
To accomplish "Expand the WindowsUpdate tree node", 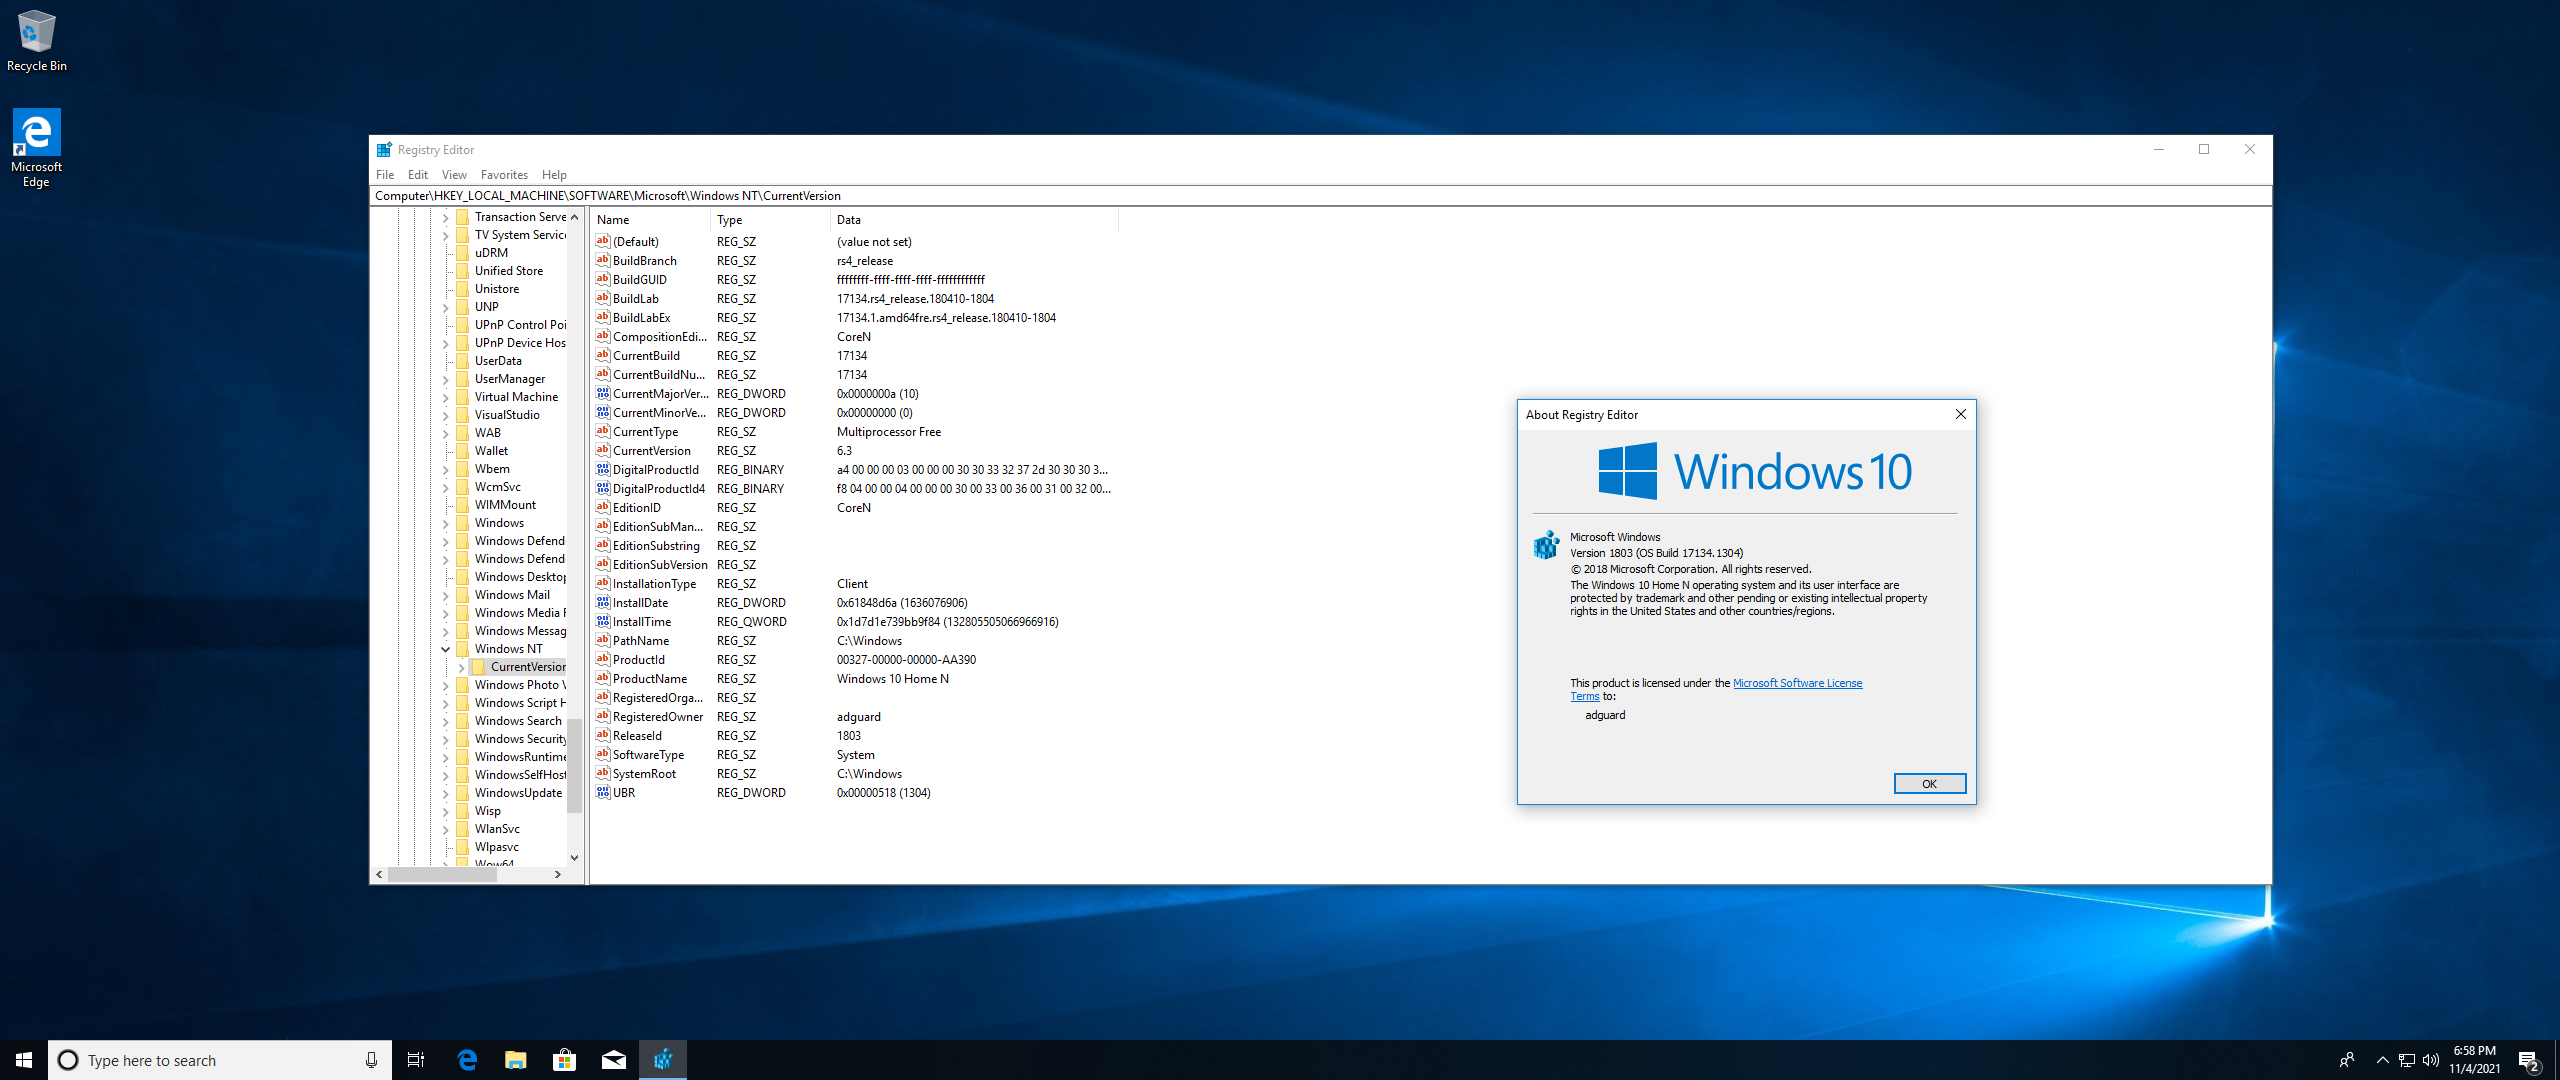I will coord(446,793).
